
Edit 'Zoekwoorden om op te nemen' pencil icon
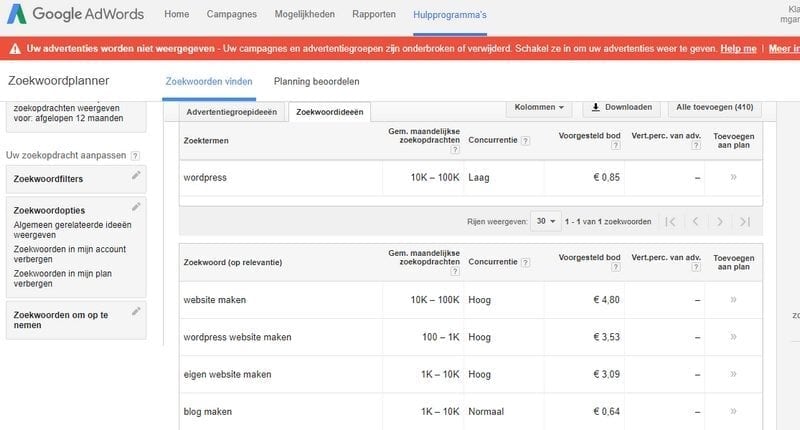point(136,311)
